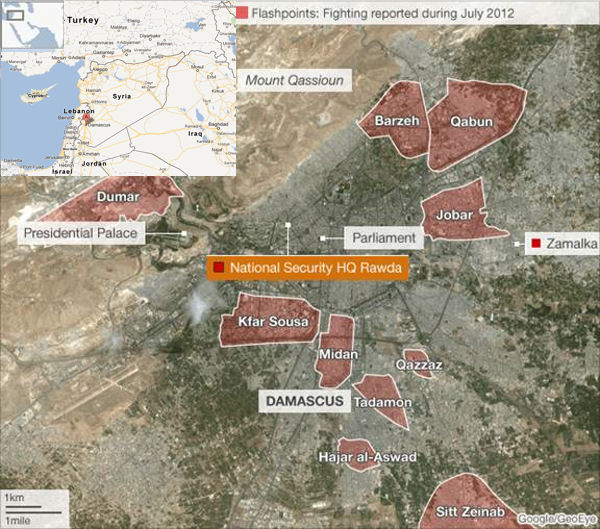Select the Midan district region
Image resolution: width=600 pixels, height=529 pixels.
335,352
